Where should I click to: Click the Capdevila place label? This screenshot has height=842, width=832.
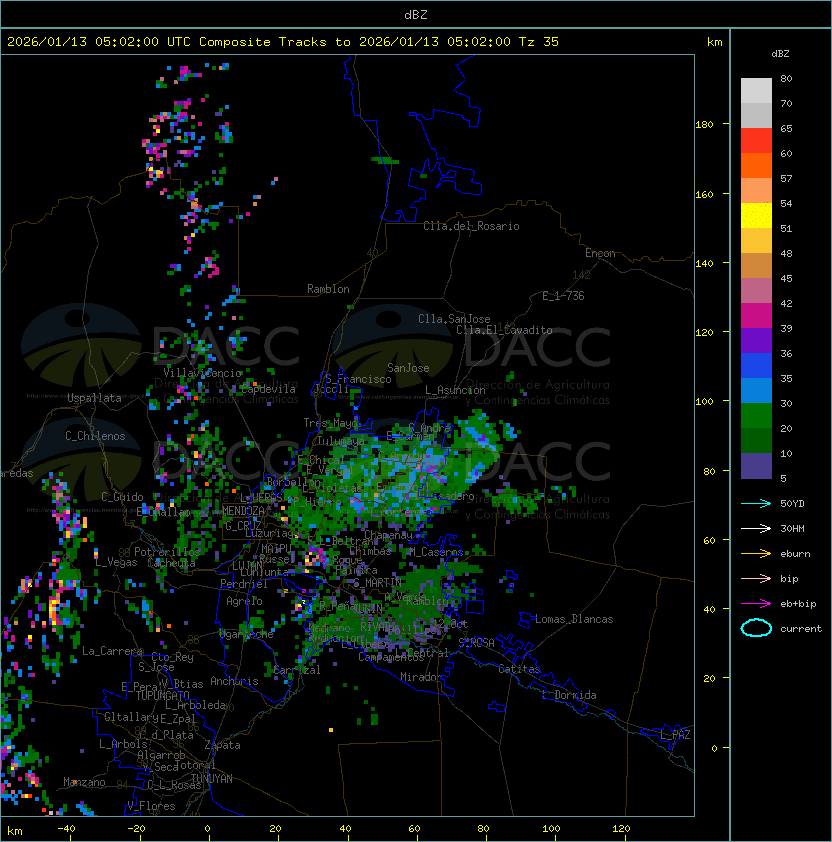coord(269,389)
